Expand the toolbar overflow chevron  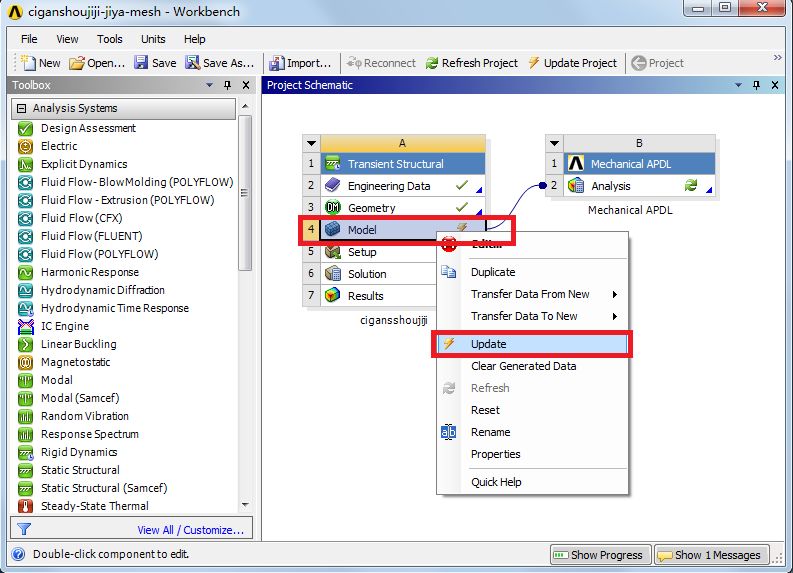(x=777, y=58)
